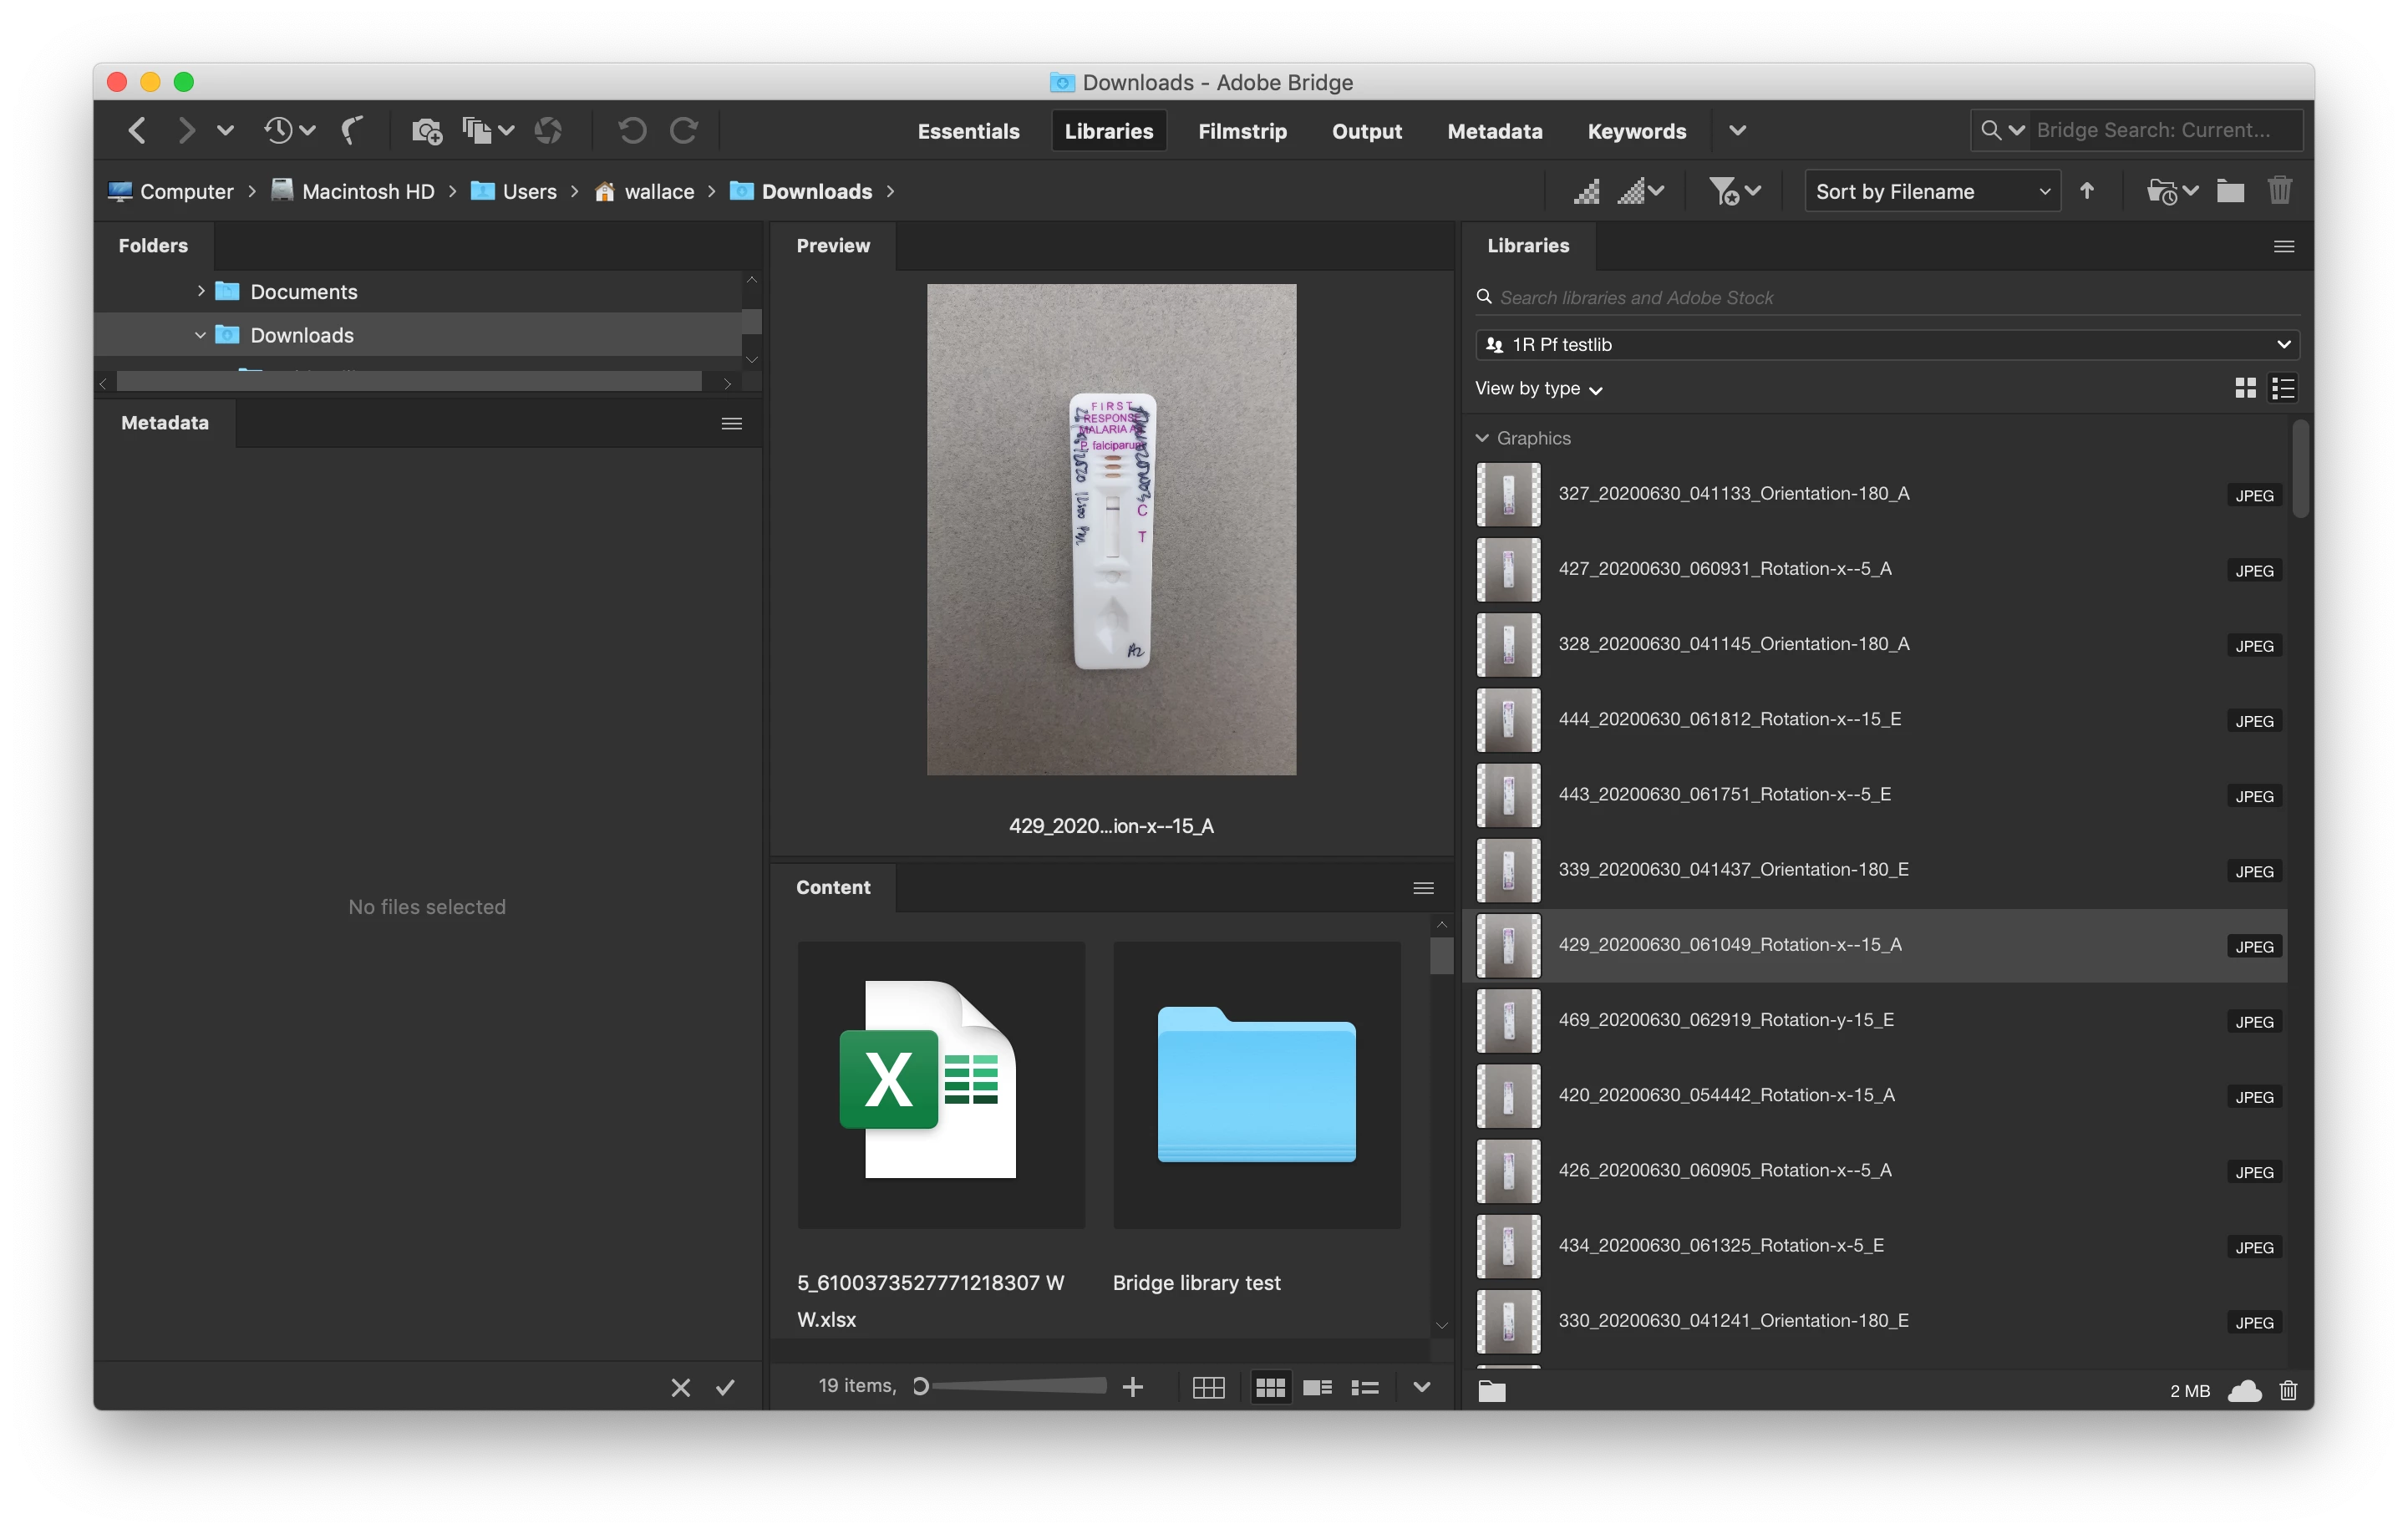Open the Metadata workspace tab
2408x1534 pixels.
coord(1494,131)
